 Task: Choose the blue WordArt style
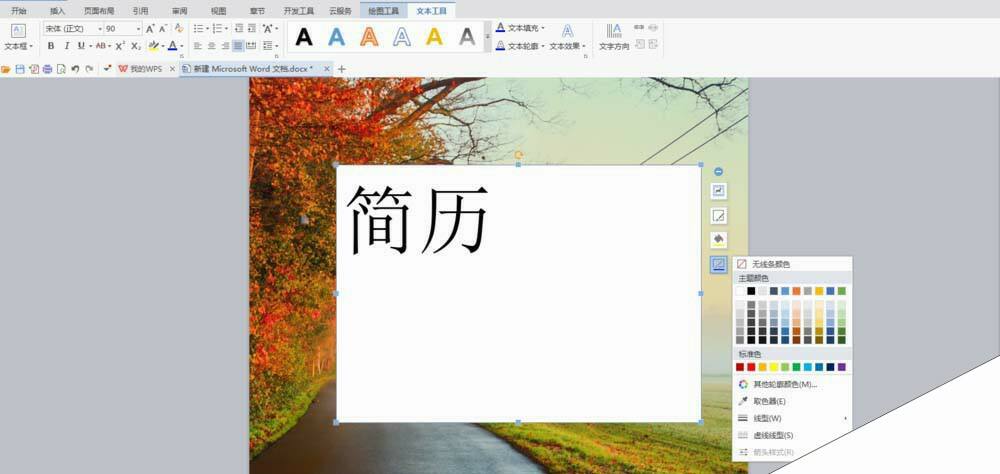[337, 37]
